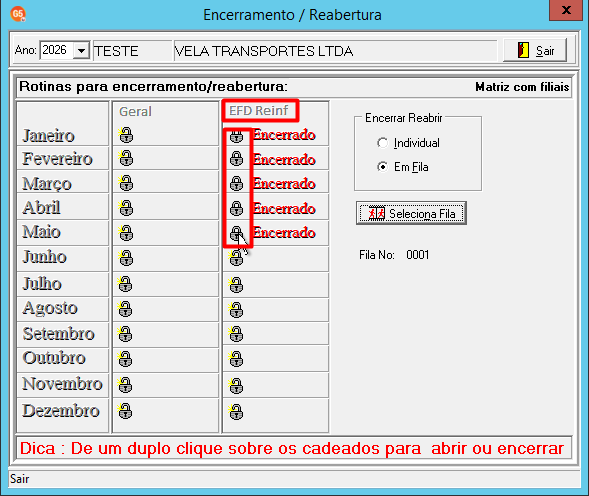The width and height of the screenshot is (589, 496).
Task: Click the Junho month label
Action: click(44, 257)
